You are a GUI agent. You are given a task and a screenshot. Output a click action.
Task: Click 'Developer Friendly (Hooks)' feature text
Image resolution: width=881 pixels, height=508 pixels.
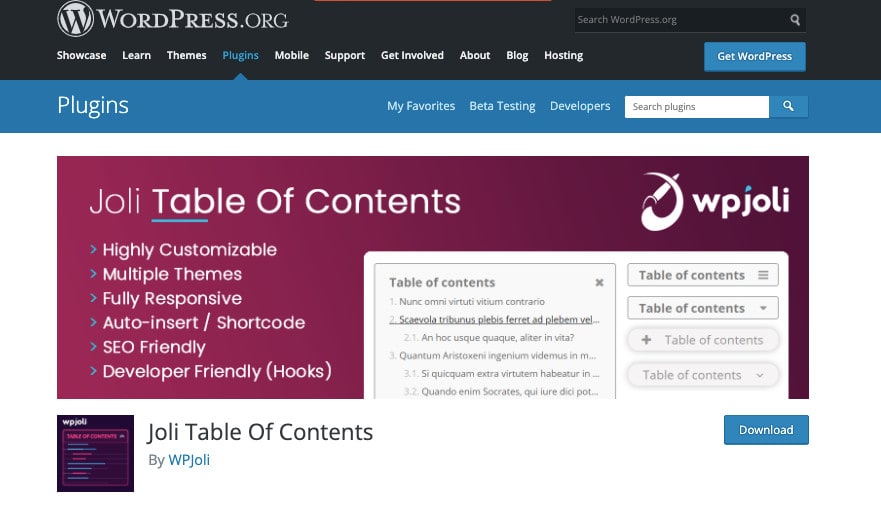[x=217, y=371]
